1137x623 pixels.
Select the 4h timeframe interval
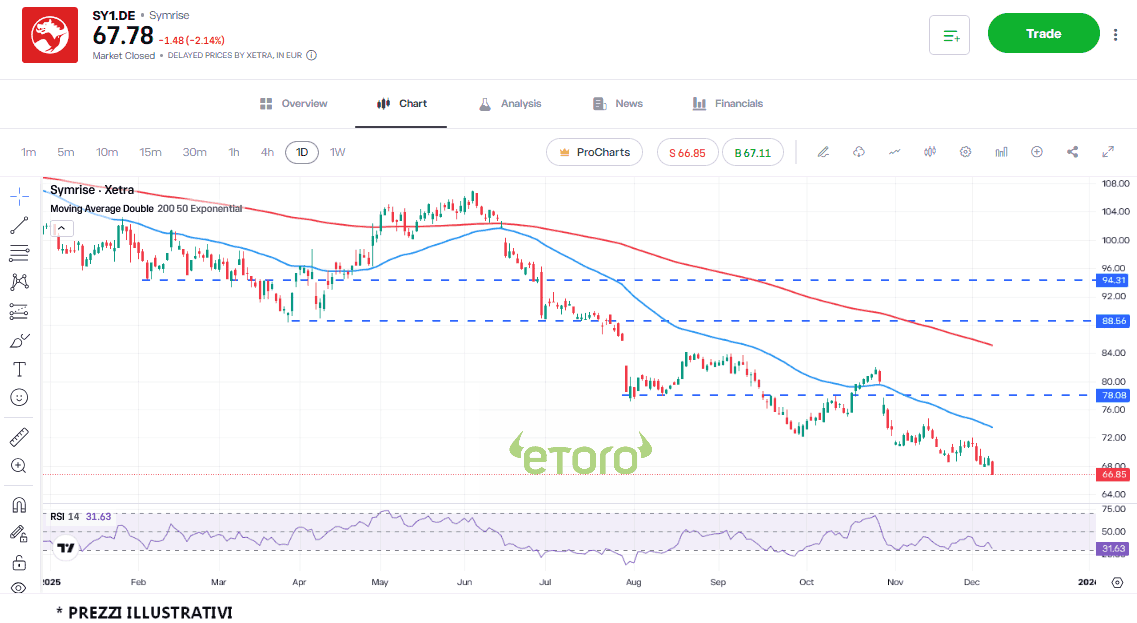pos(267,152)
